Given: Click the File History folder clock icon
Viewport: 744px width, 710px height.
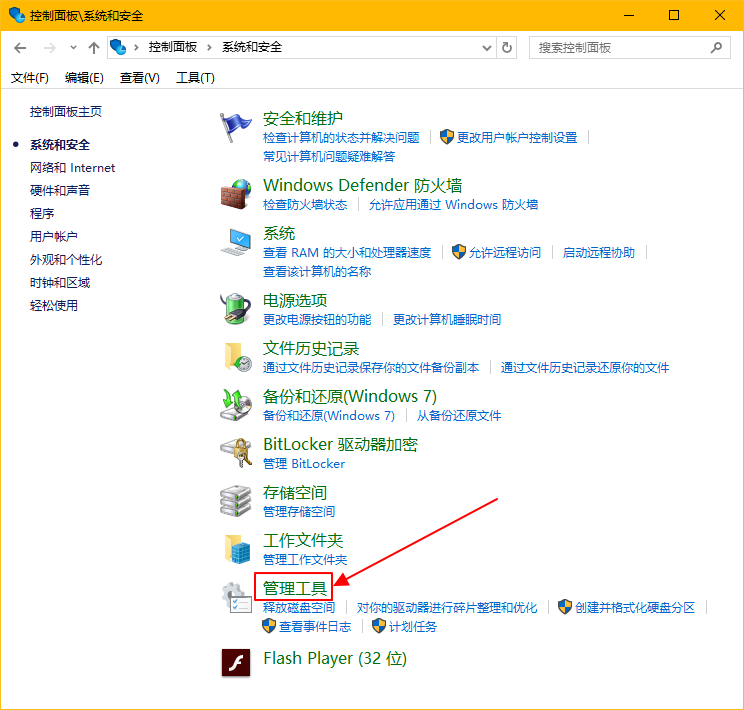Looking at the screenshot, I should pyautogui.click(x=237, y=357).
